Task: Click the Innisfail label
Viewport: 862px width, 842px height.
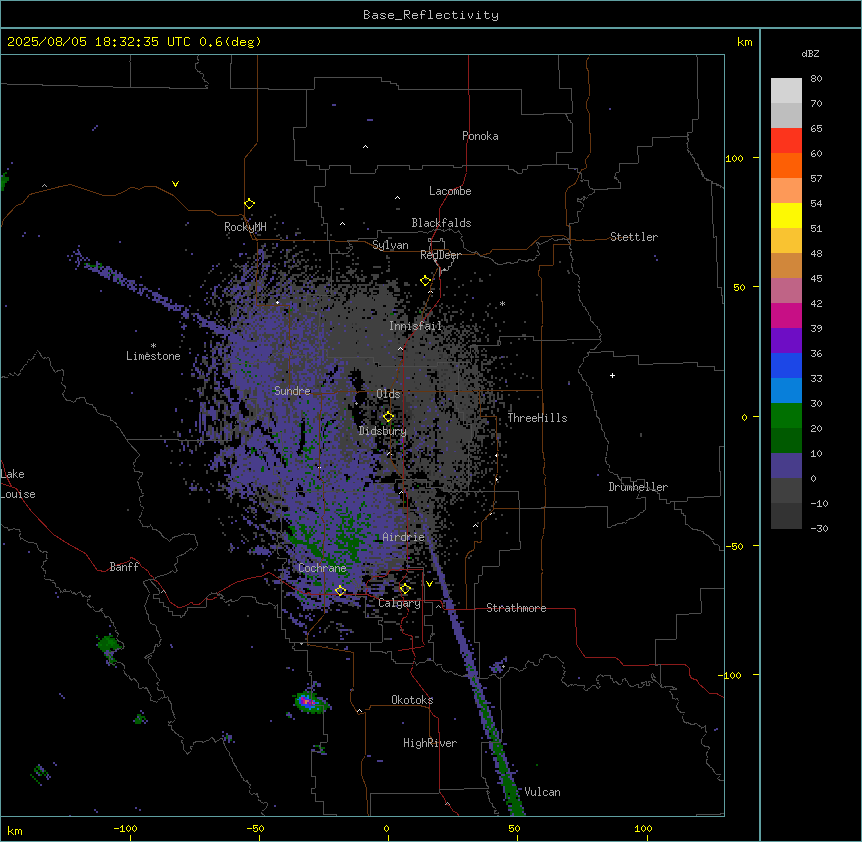Action: pyautogui.click(x=415, y=326)
